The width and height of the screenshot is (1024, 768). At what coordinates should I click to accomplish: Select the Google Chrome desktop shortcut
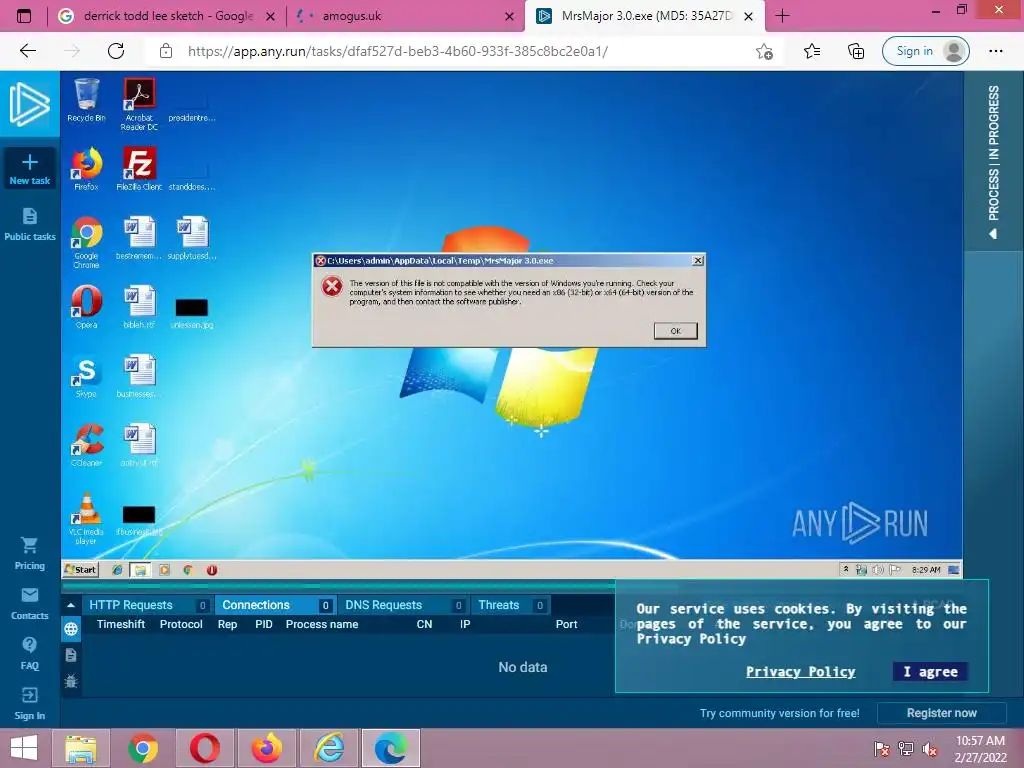pos(86,242)
